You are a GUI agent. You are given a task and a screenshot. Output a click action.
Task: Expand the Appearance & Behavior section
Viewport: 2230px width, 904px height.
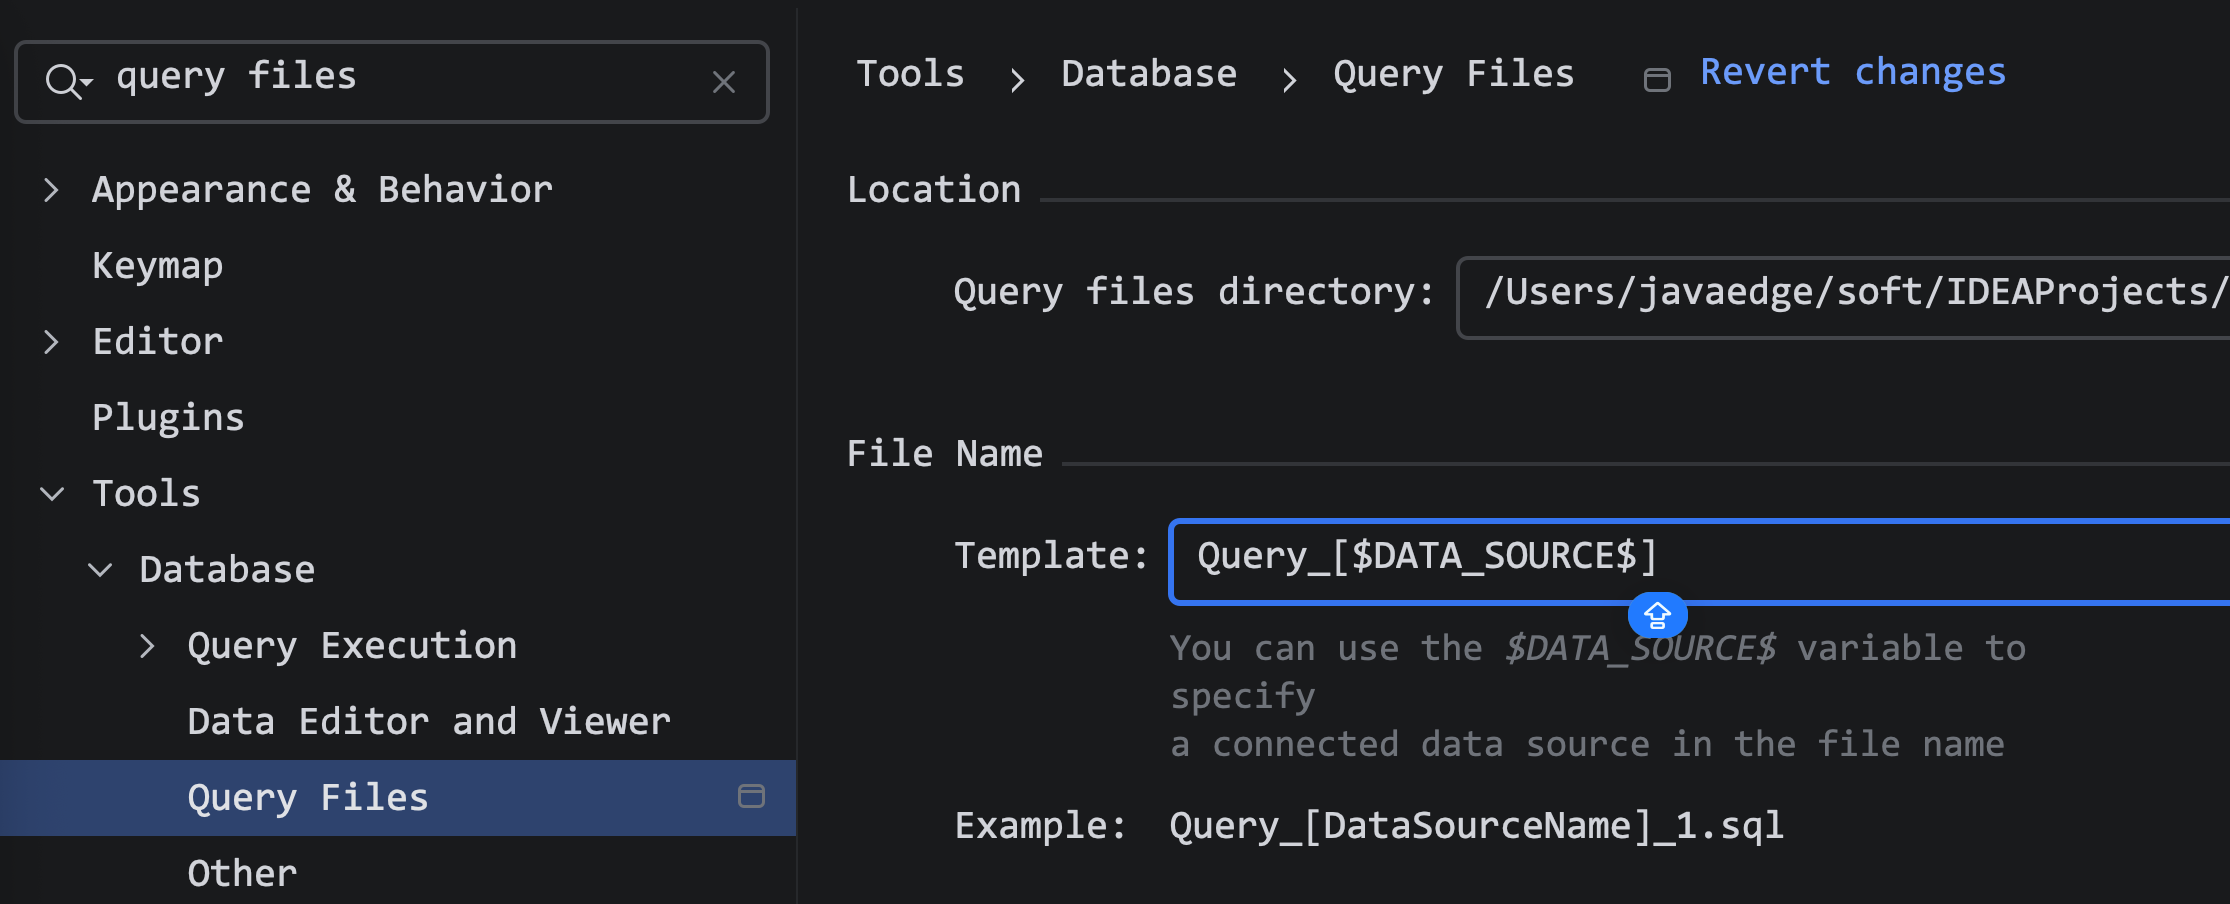click(x=52, y=190)
